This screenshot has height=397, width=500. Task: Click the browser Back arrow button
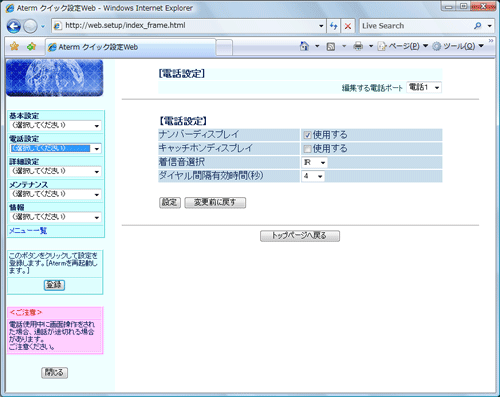click(14, 26)
